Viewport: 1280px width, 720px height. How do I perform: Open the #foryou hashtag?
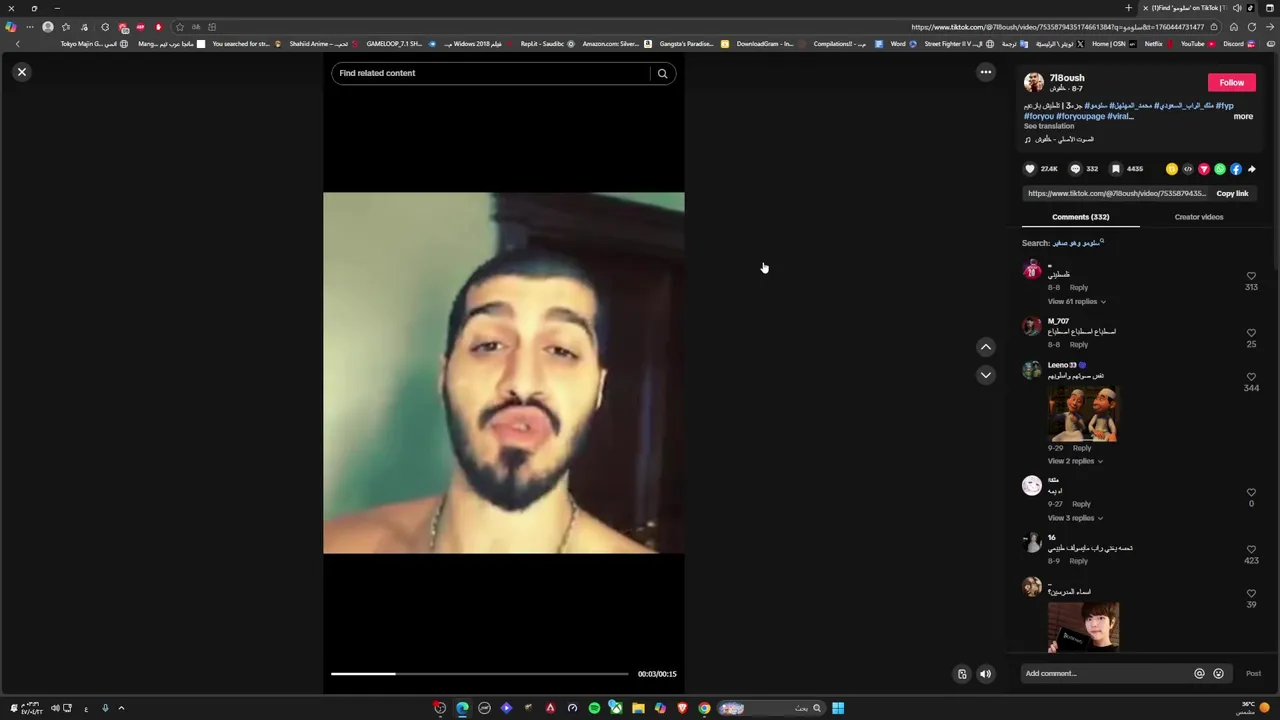click(x=1039, y=116)
